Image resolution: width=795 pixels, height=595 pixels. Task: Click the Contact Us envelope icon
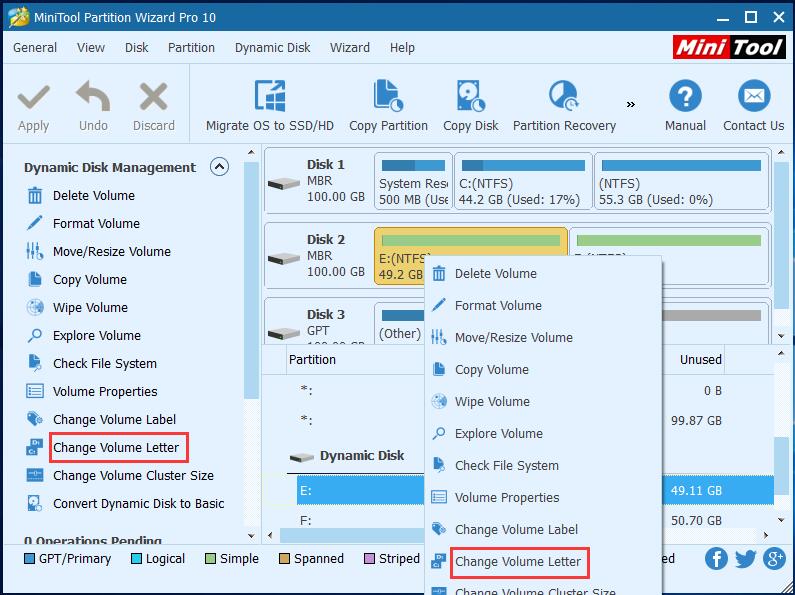pyautogui.click(x=754, y=96)
